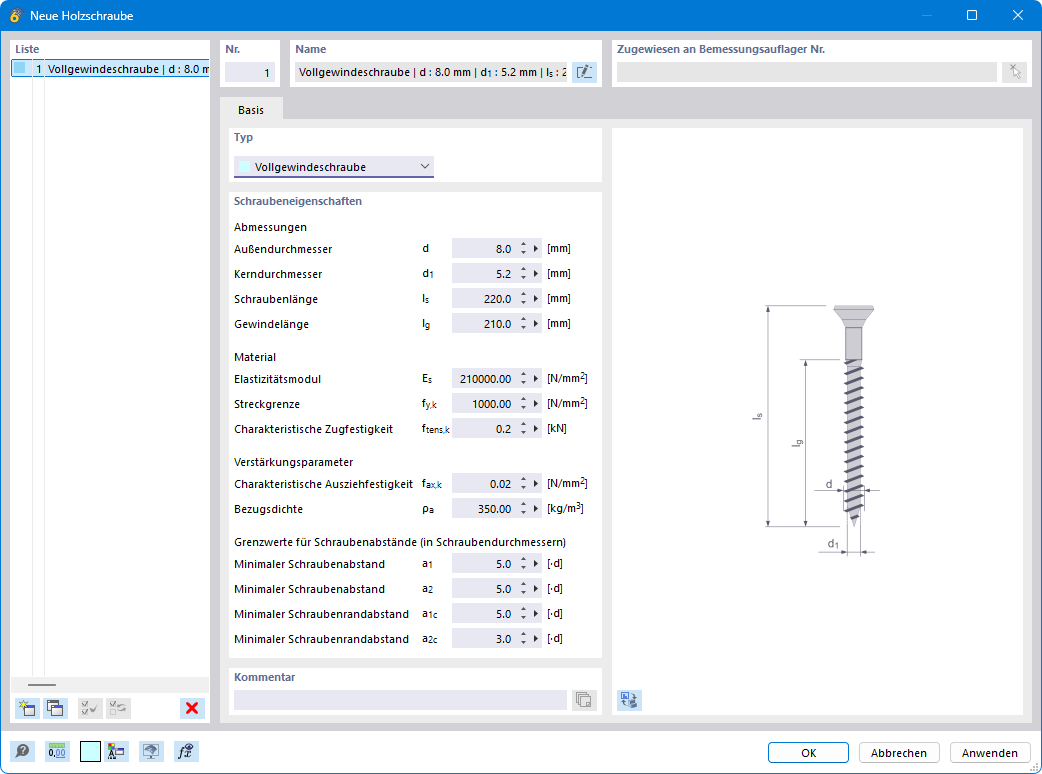Viewport: 1042px width, 774px height.
Task: Close the Neue Holzschraube dialog
Action: 1017,15
